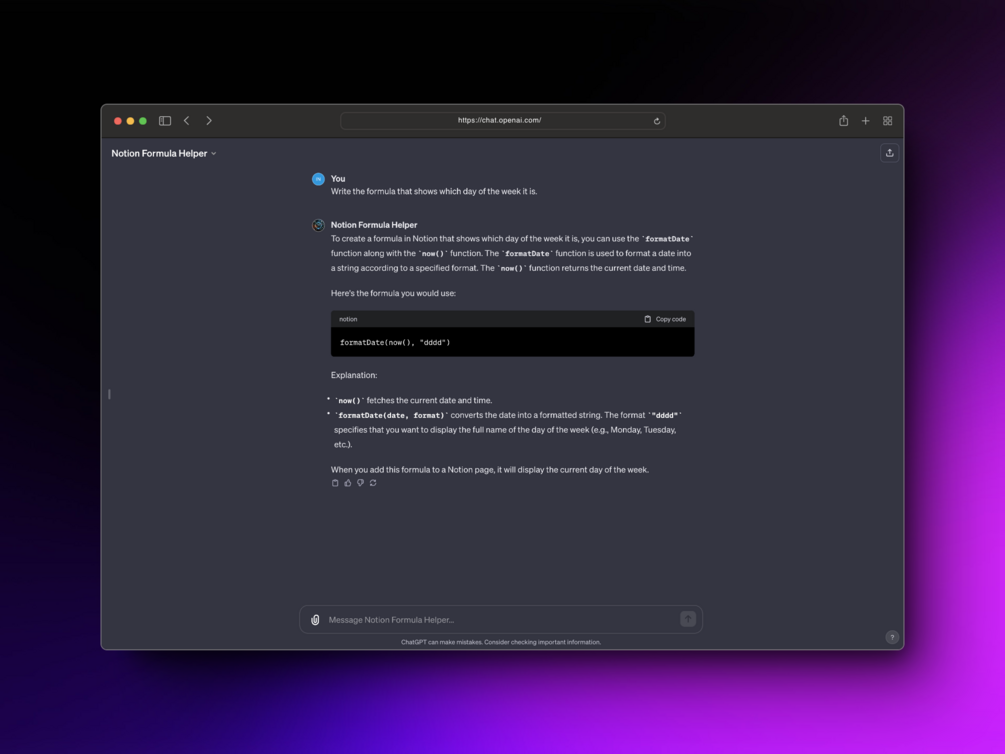Close the window with the red button

[x=118, y=121]
